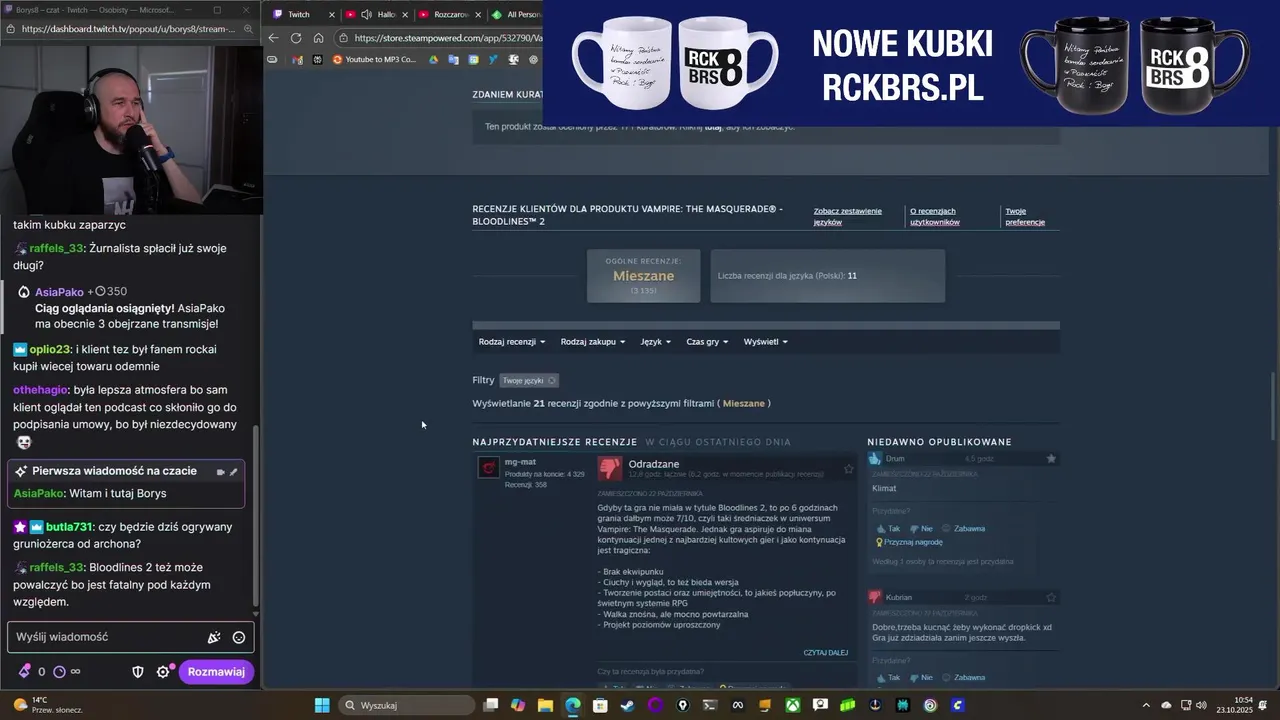Open Twoje preferencje link
This screenshot has width=1280, height=720.
click(x=1025, y=216)
